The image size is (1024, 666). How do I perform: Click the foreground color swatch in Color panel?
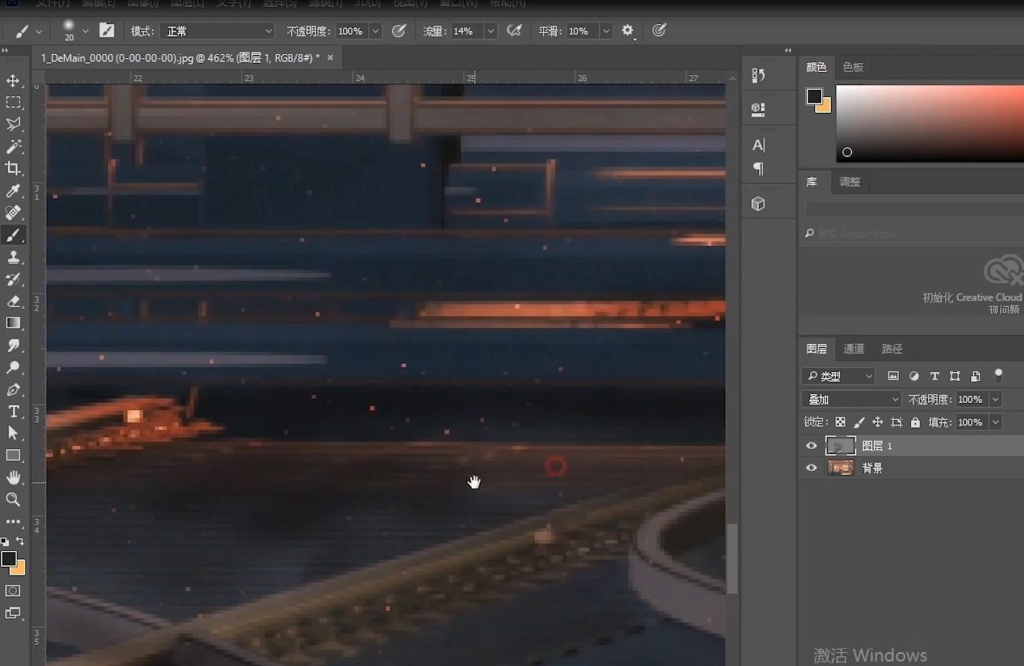pos(814,97)
